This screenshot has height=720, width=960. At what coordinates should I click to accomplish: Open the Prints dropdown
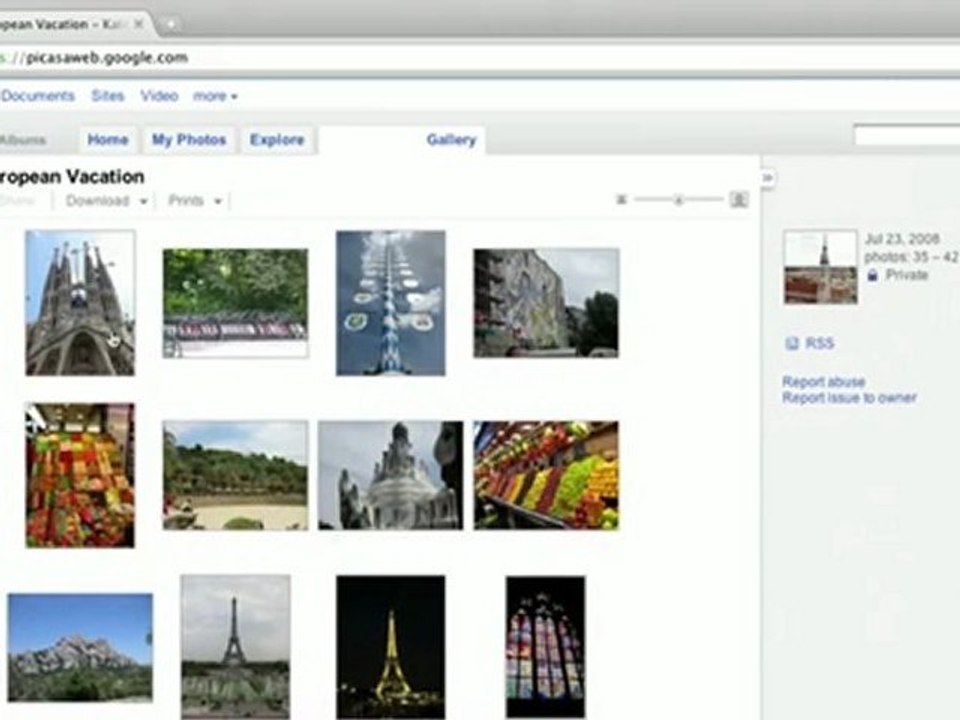tap(195, 201)
